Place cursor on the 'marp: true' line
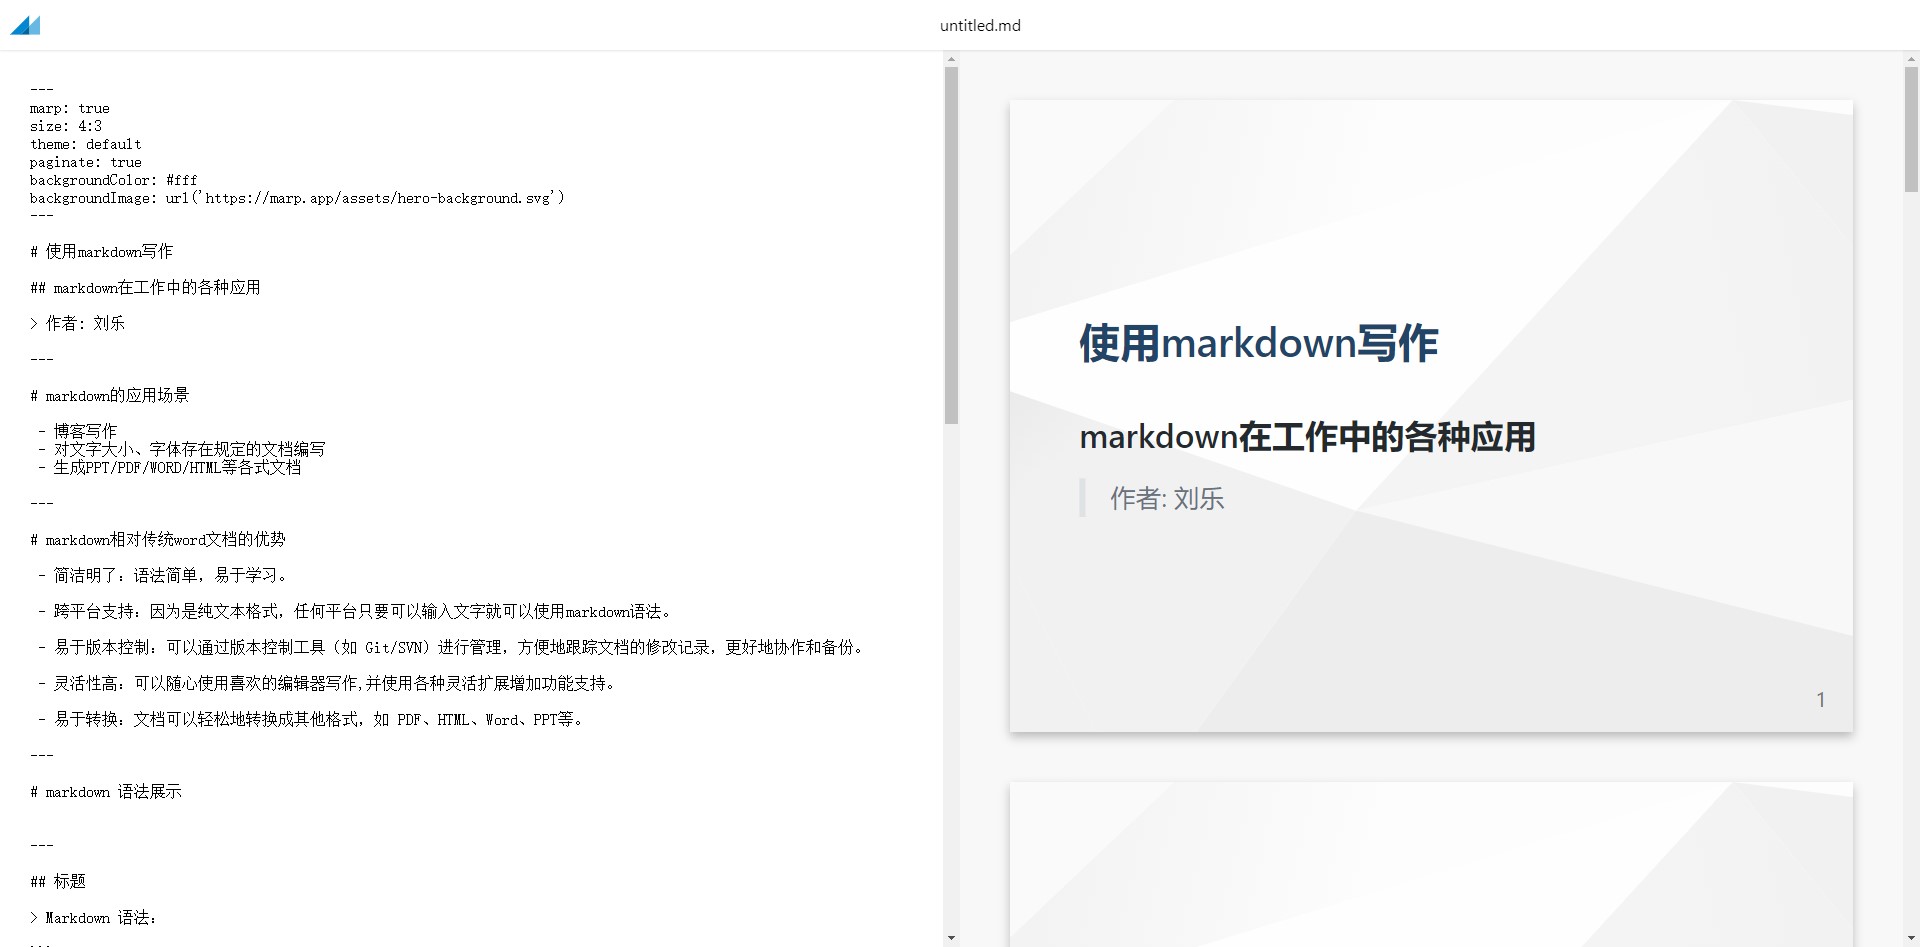 pyautogui.click(x=70, y=108)
